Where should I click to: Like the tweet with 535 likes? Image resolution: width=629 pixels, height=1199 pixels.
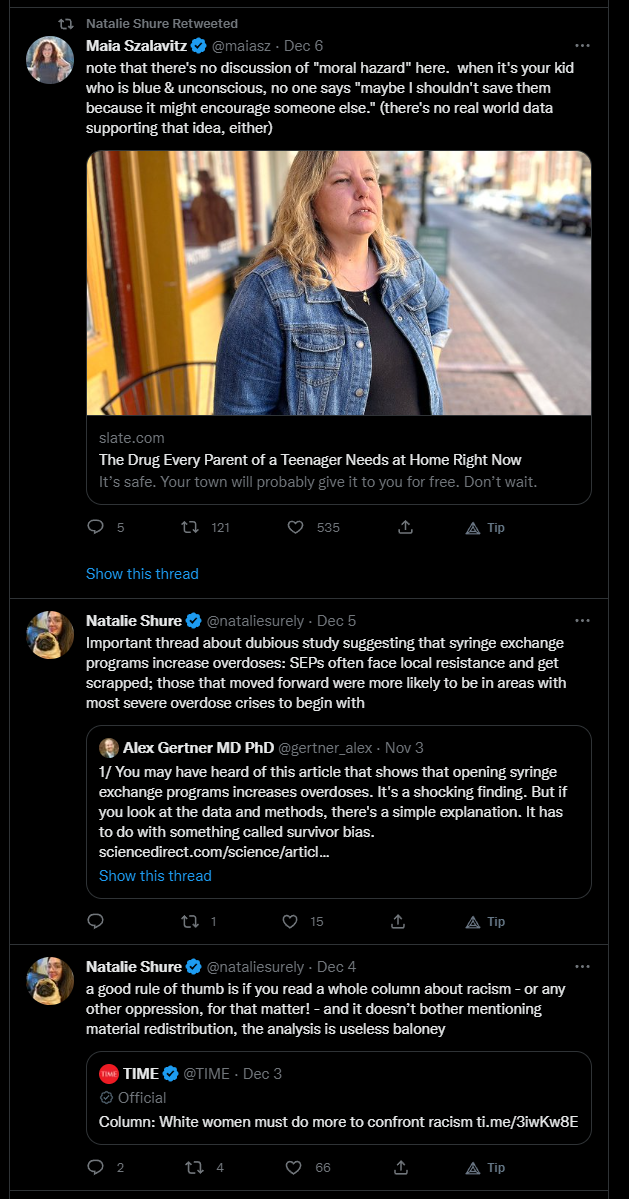[295, 527]
